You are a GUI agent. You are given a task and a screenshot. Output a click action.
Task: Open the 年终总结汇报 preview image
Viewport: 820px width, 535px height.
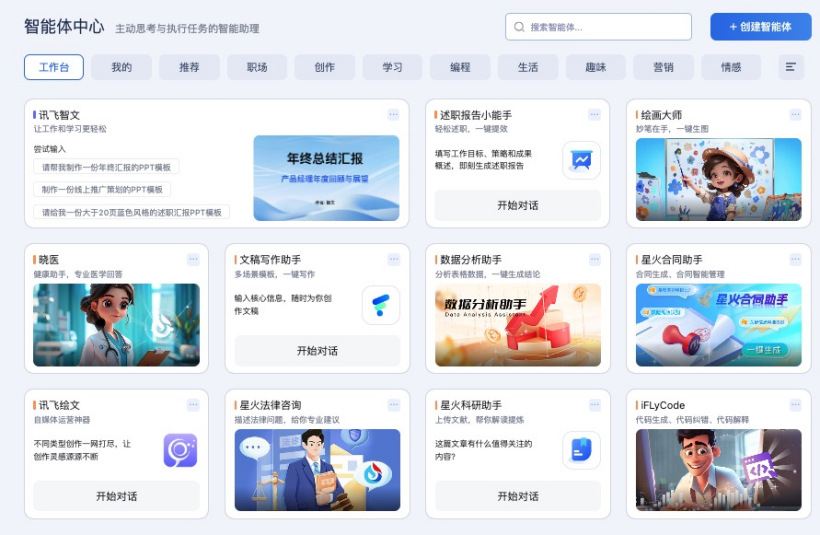pyautogui.click(x=326, y=178)
